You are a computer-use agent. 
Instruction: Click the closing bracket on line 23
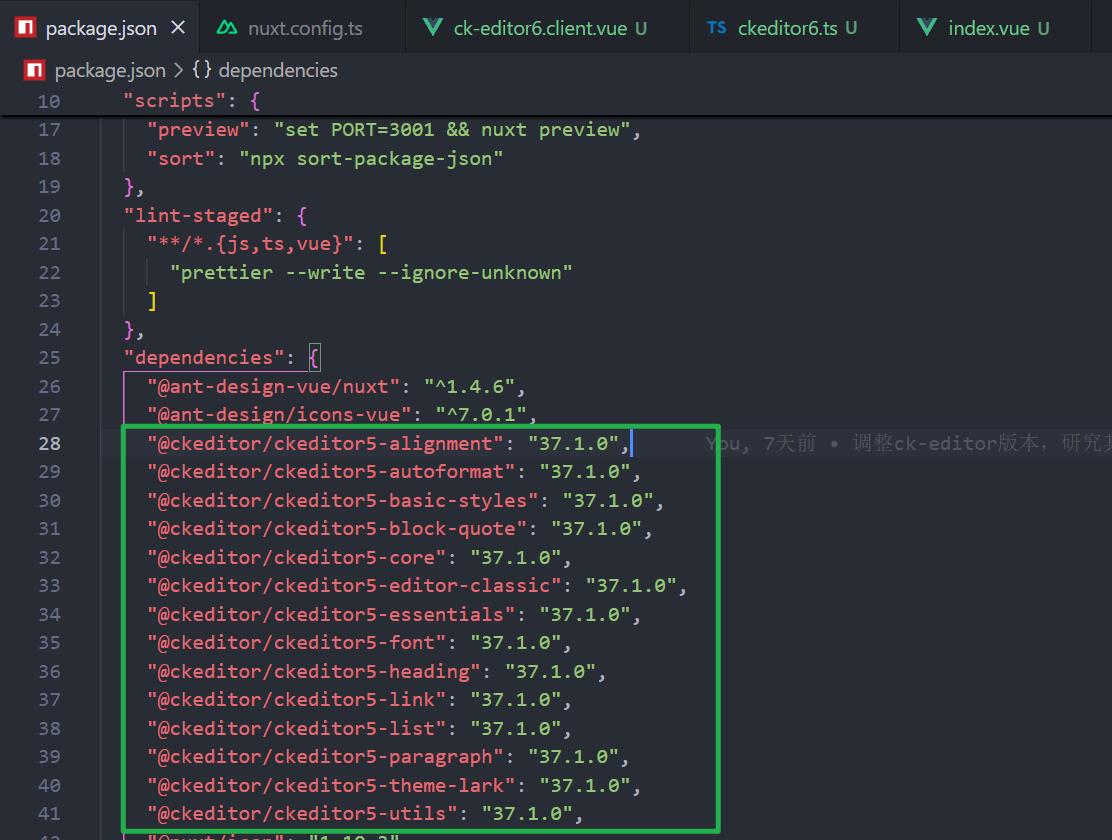tap(152, 301)
